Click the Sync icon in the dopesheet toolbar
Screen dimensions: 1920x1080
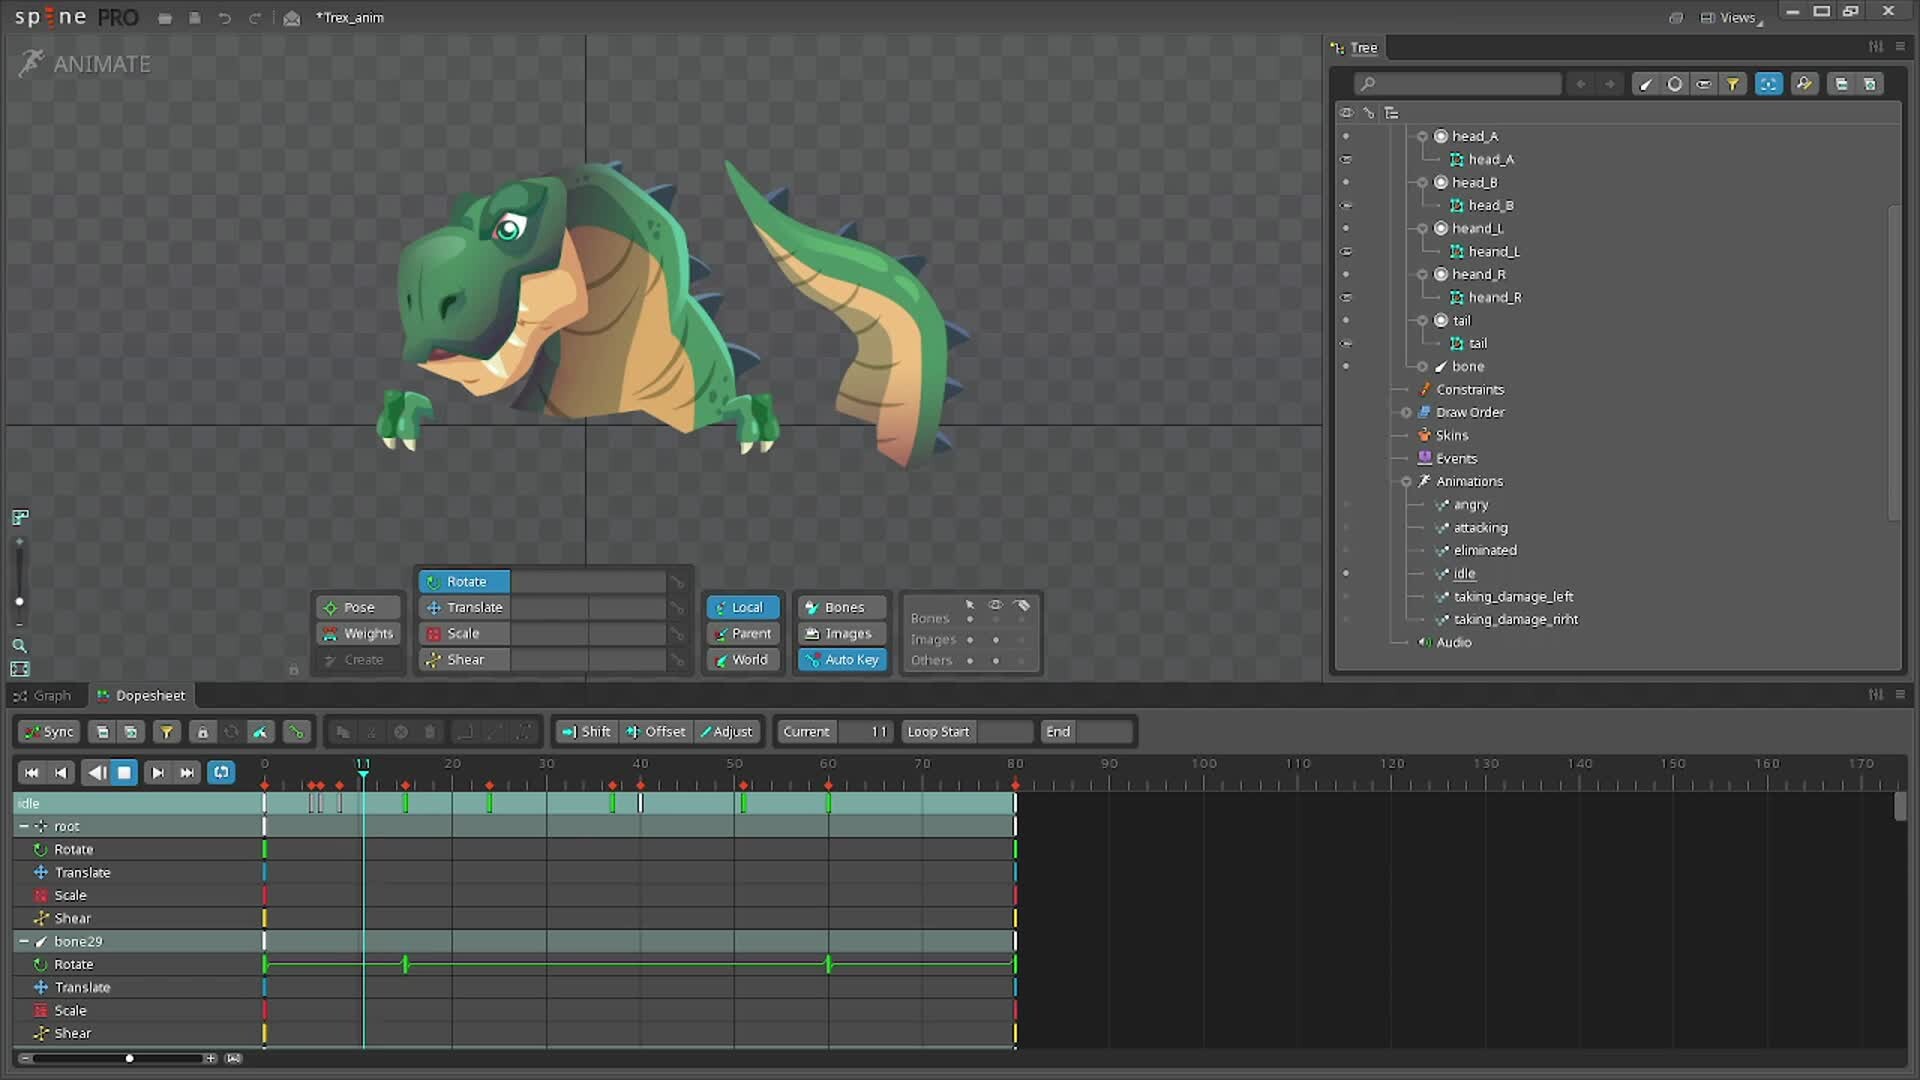tap(47, 731)
